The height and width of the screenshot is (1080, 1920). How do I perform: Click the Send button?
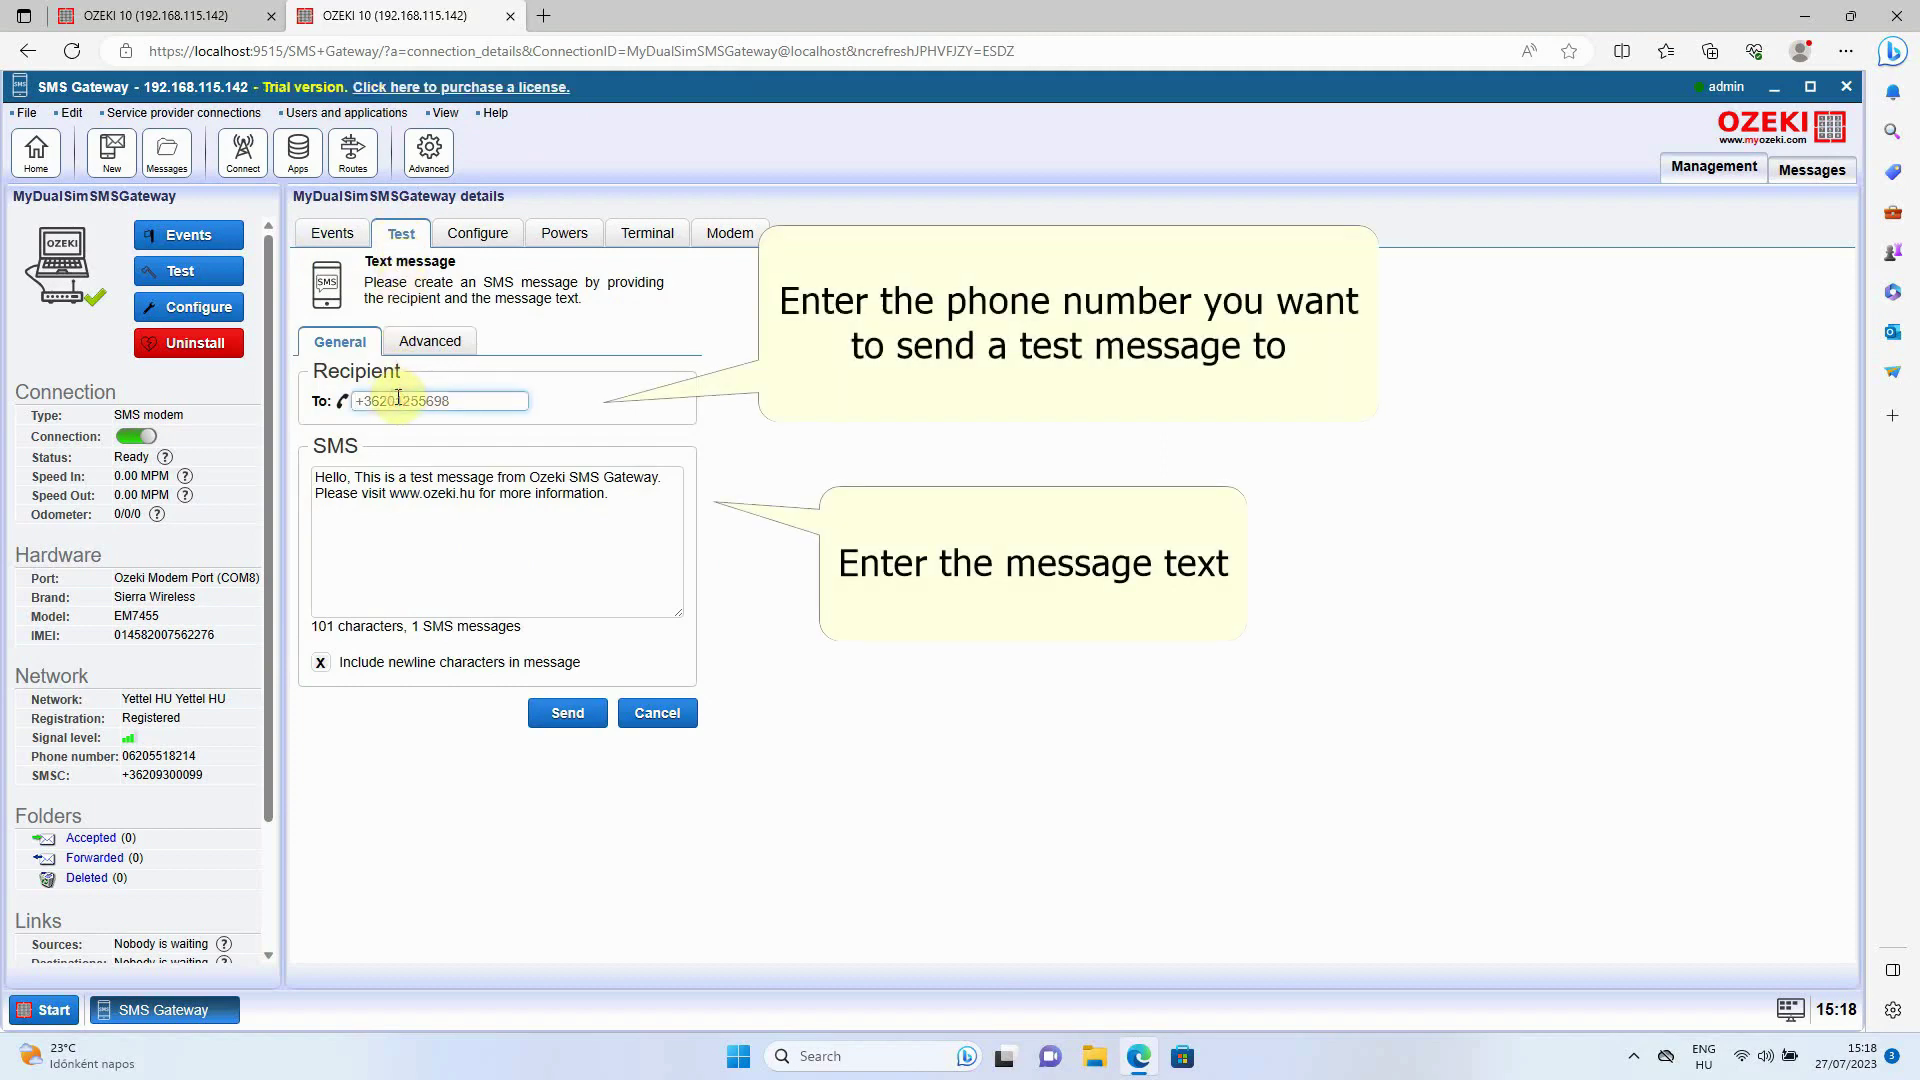point(567,713)
